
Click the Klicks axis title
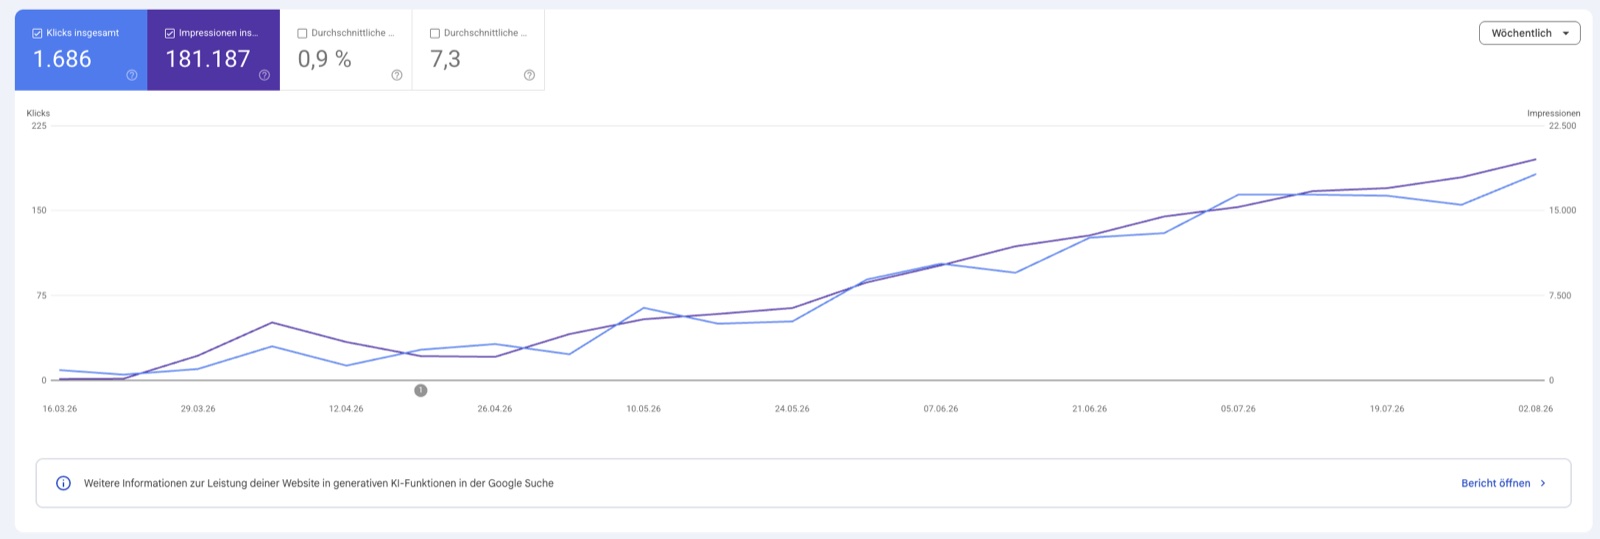point(38,113)
